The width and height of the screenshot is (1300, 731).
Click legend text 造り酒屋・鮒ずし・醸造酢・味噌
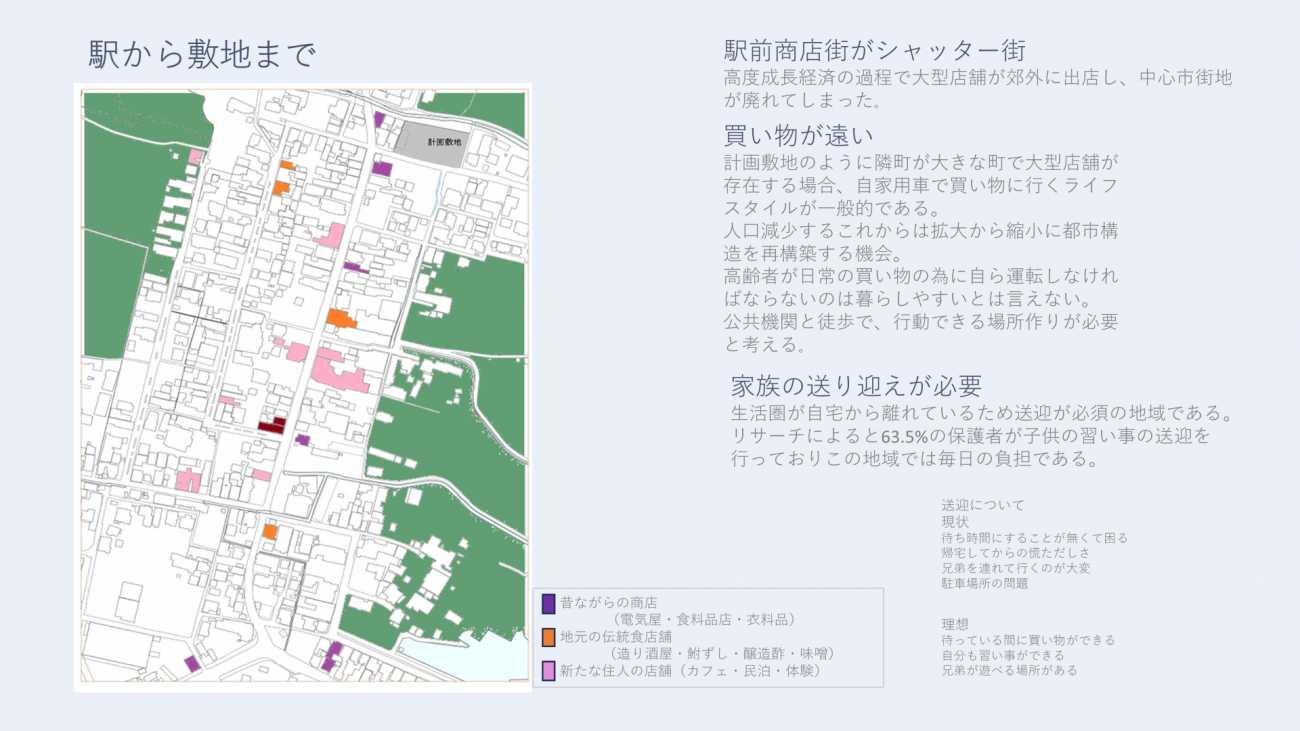pyautogui.click(x=722, y=653)
